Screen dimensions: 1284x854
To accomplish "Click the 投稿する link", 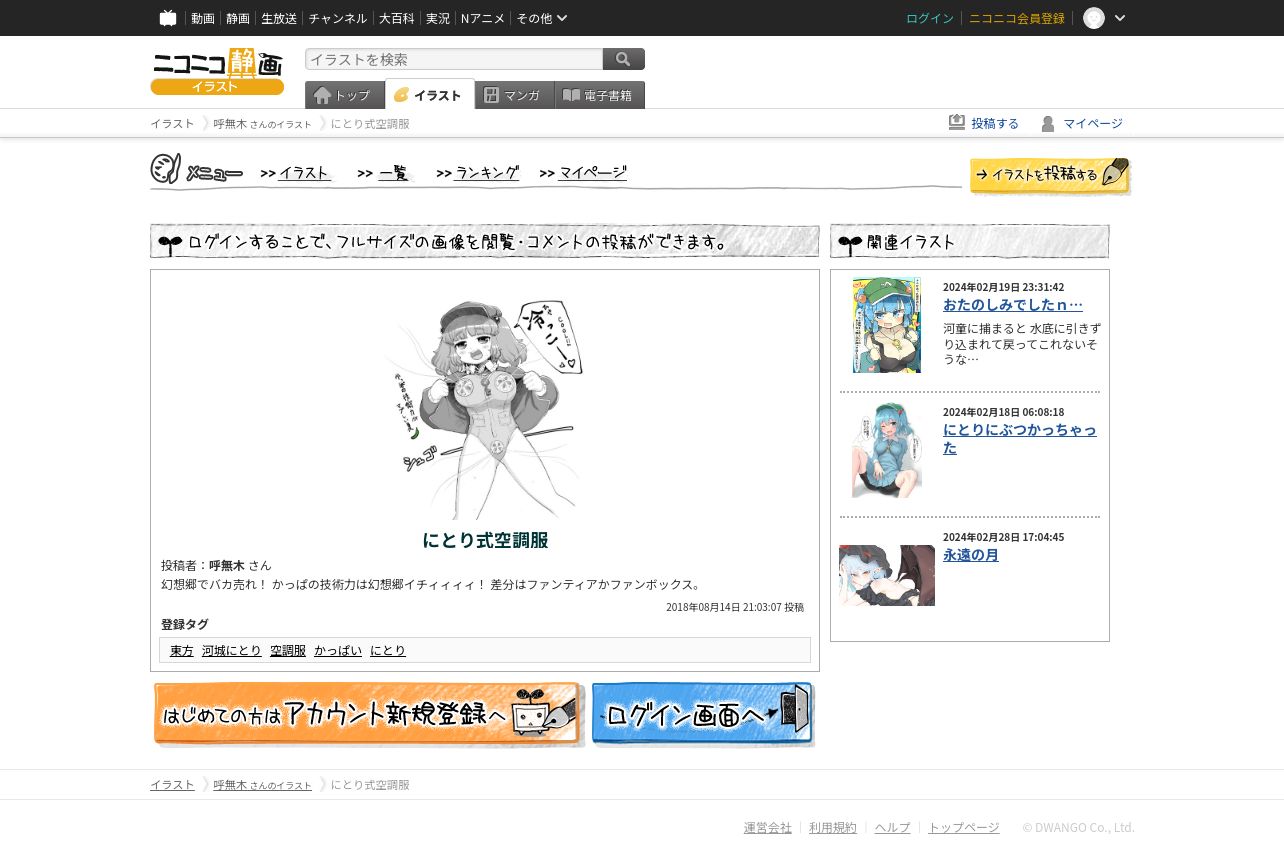I will click(995, 124).
